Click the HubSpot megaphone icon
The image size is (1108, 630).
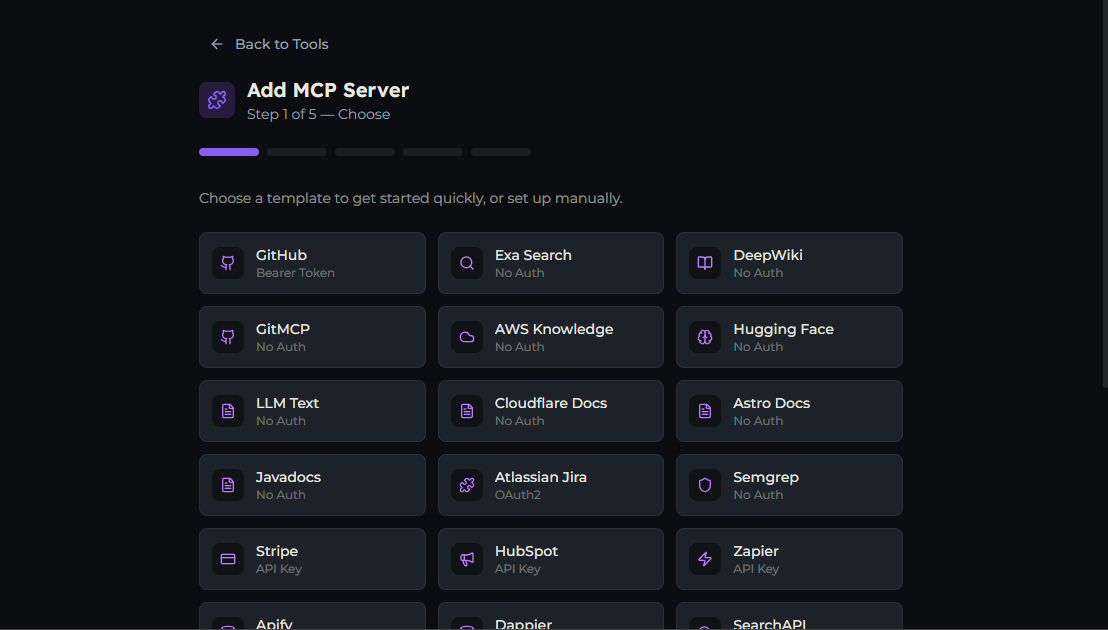tap(466, 559)
